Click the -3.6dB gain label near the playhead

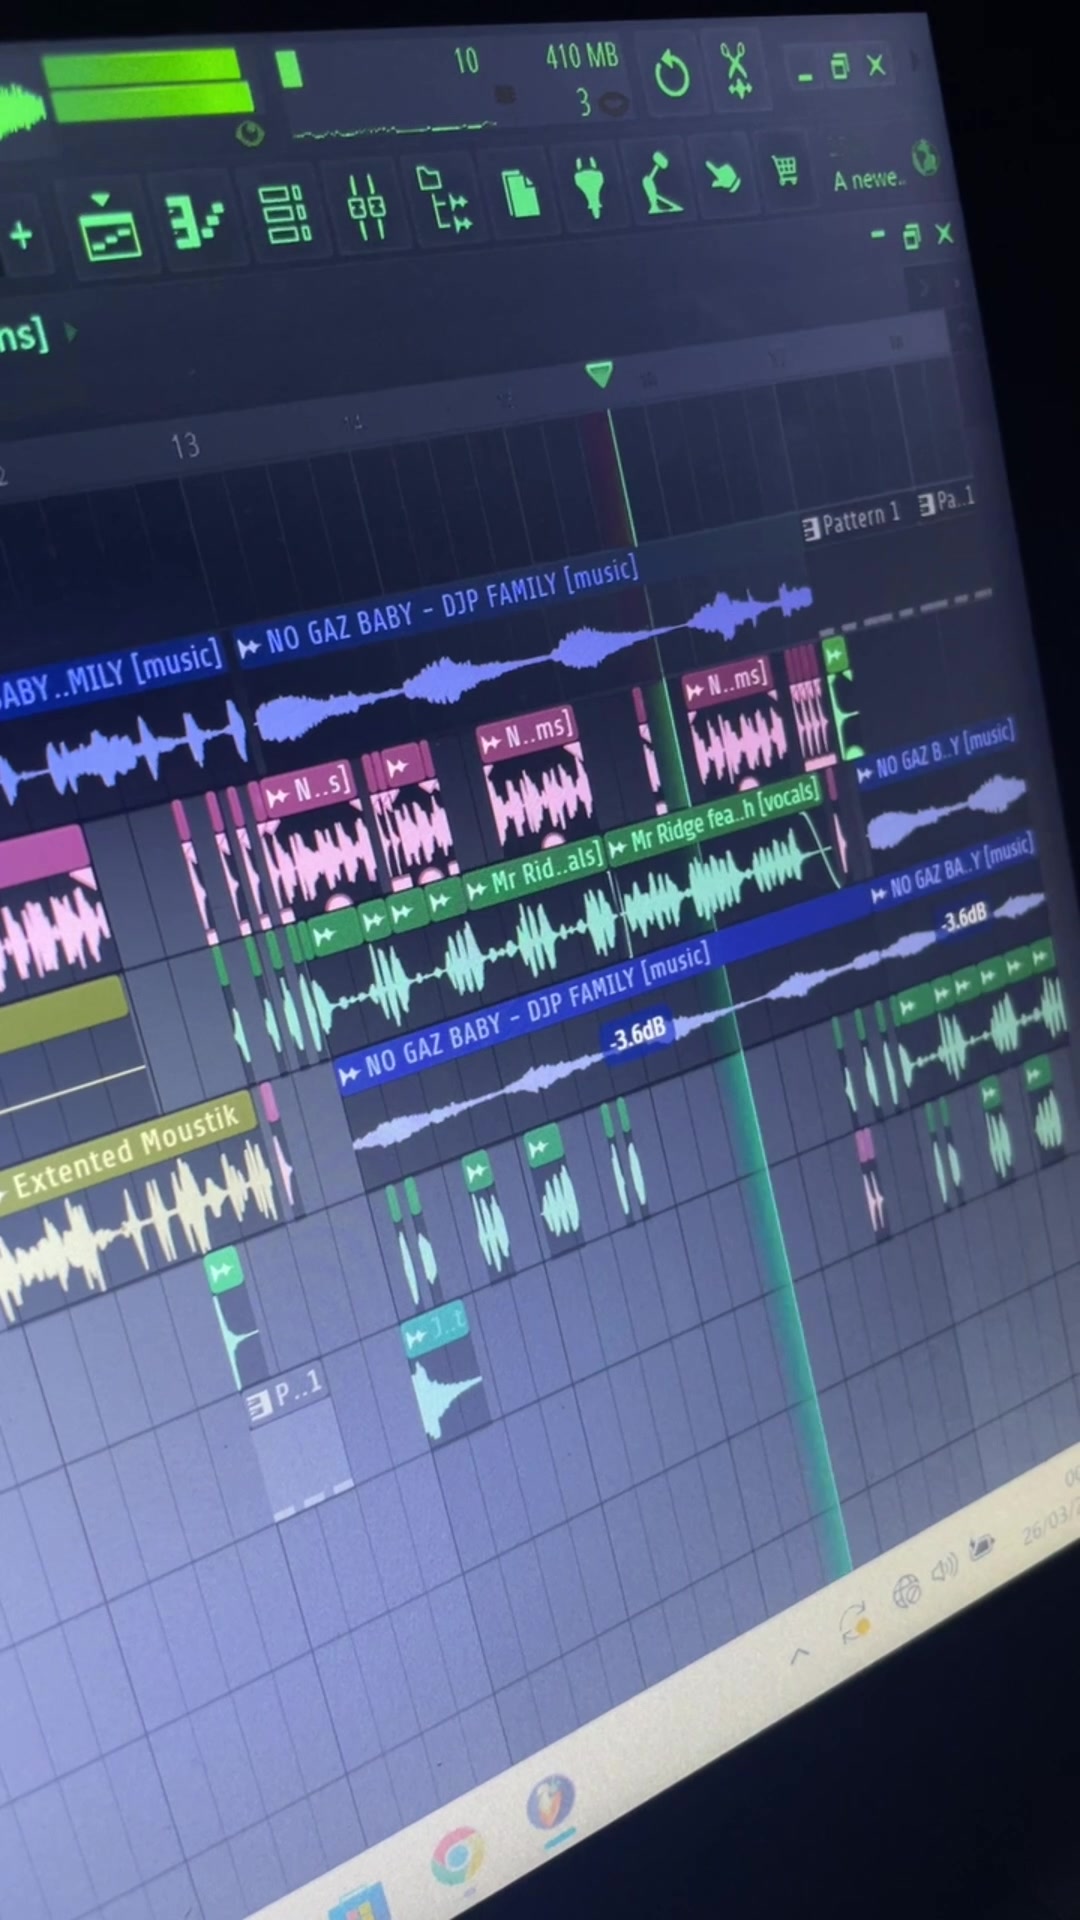click(x=638, y=1035)
